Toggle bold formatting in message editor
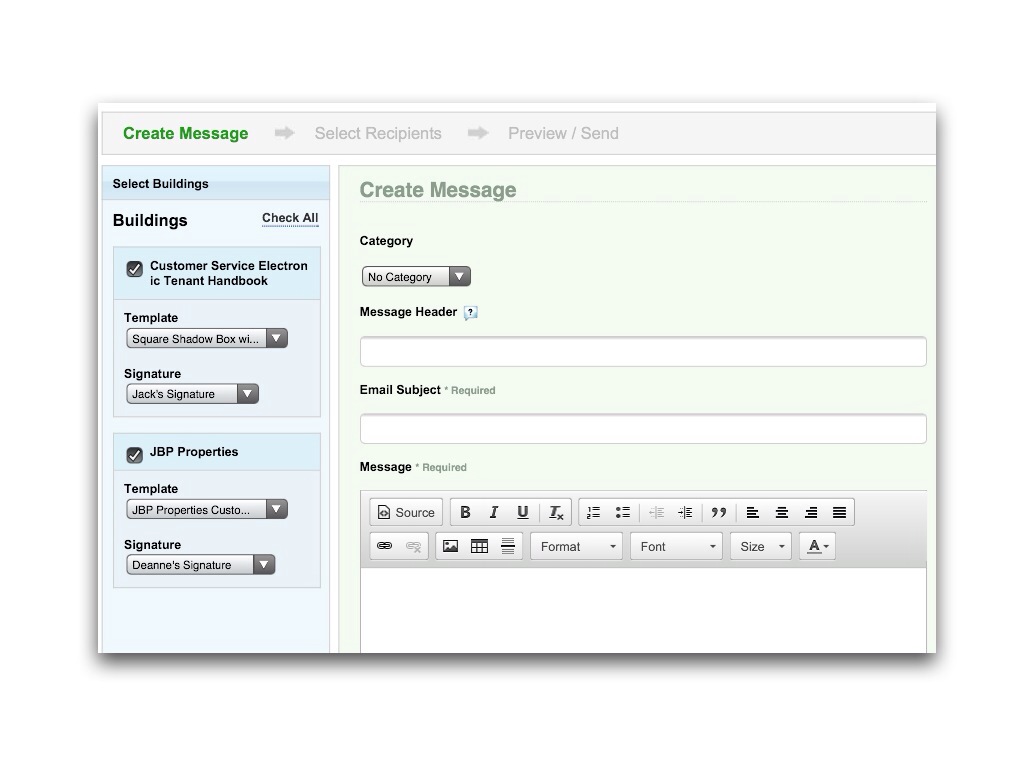Screen dimensions: 1024x768 click(465, 513)
